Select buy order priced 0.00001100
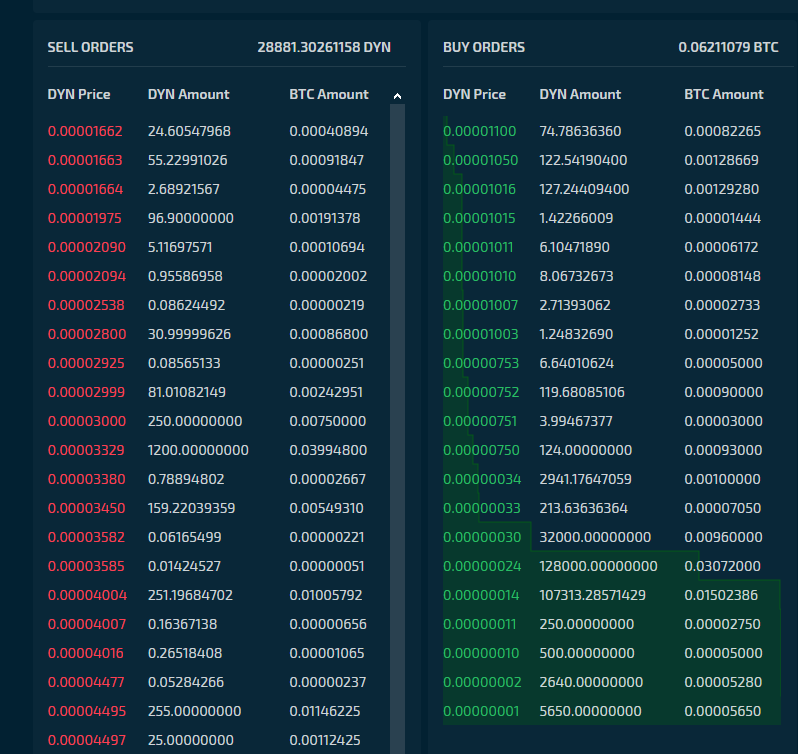This screenshot has height=754, width=798. 611,131
